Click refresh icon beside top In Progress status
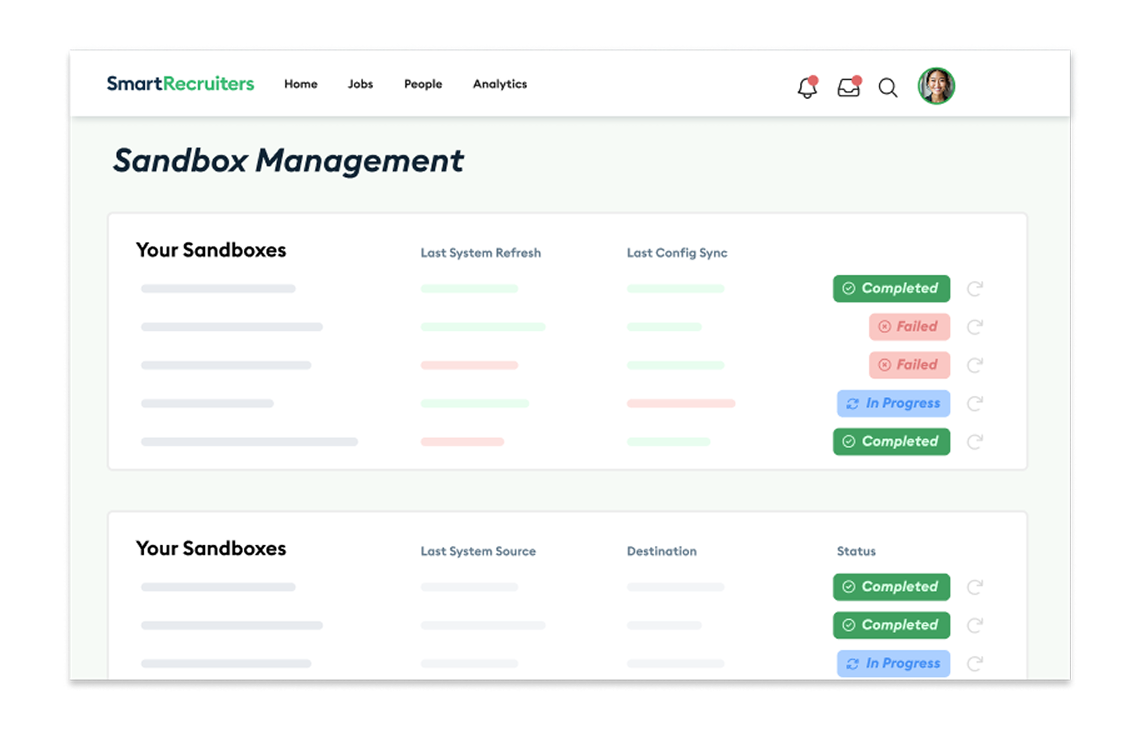1126x750 pixels. pyautogui.click(x=975, y=404)
